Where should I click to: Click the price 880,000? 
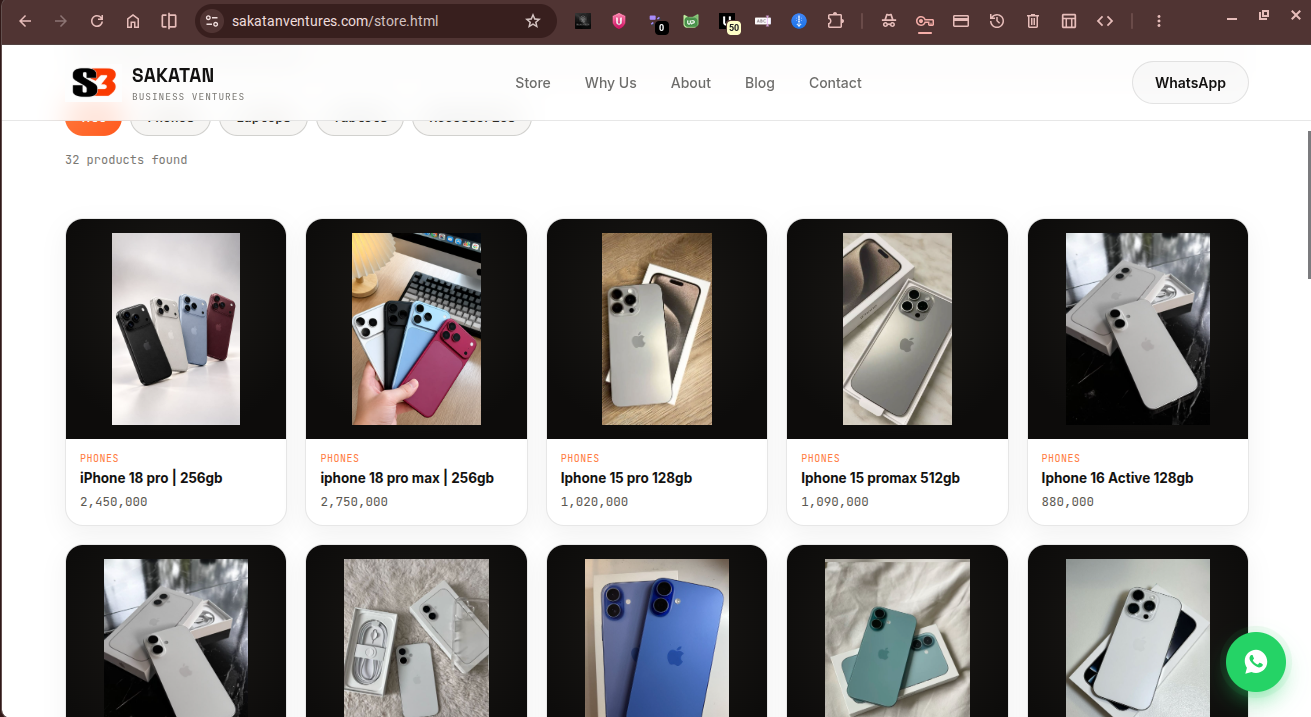[1067, 502]
